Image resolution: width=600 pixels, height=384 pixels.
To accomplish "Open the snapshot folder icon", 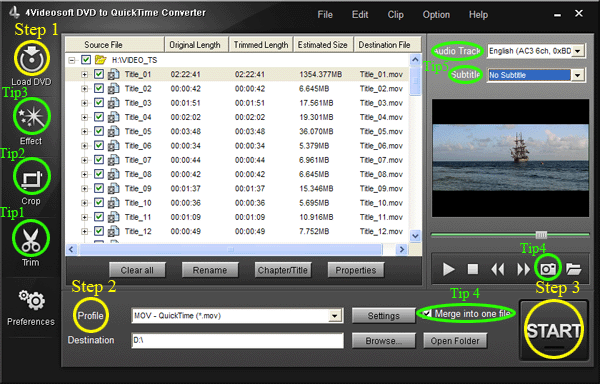I will [x=574, y=269].
